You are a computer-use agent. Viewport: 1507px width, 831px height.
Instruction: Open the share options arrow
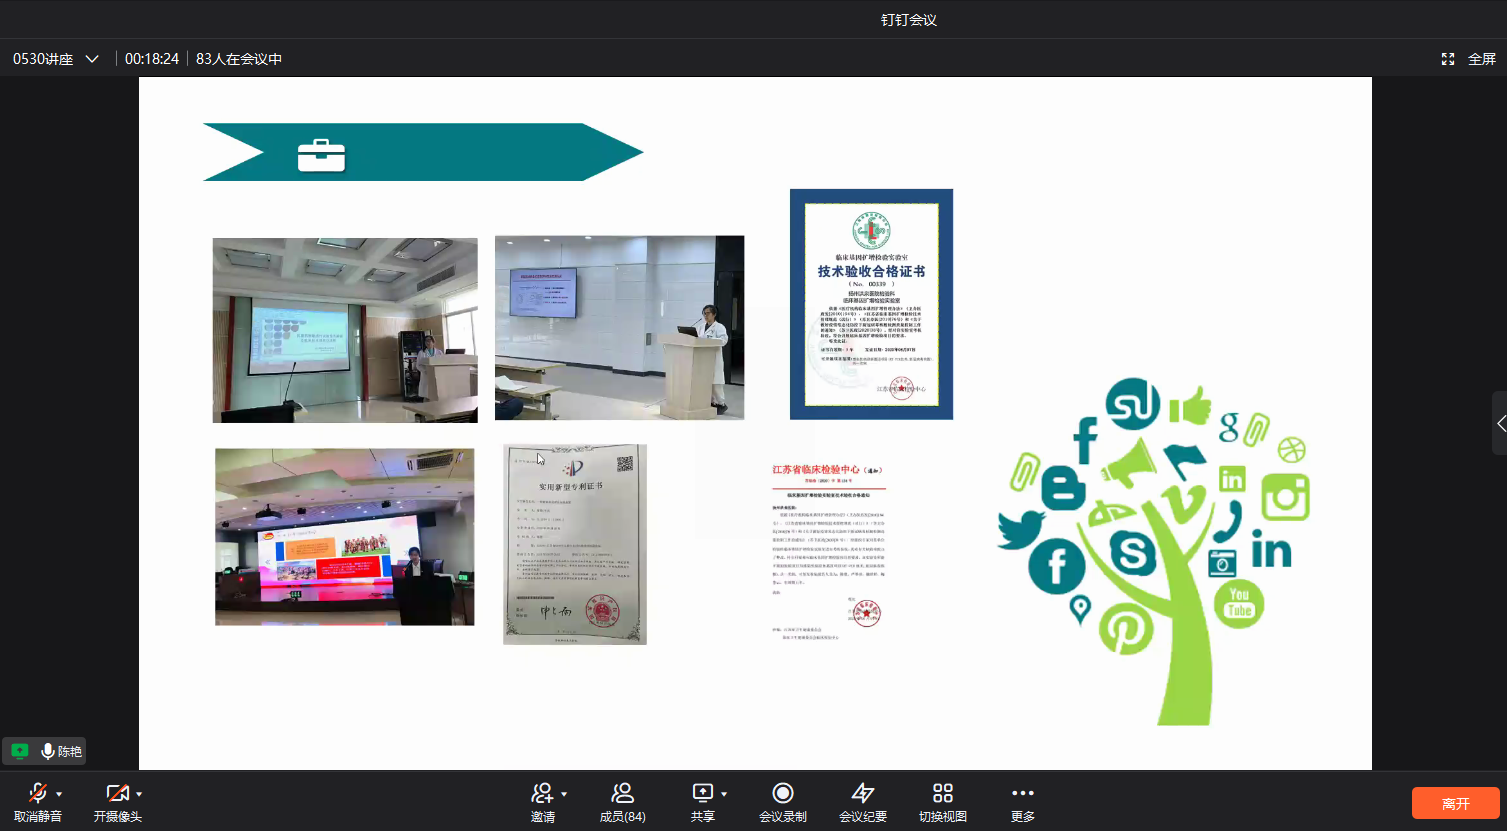[x=724, y=794]
